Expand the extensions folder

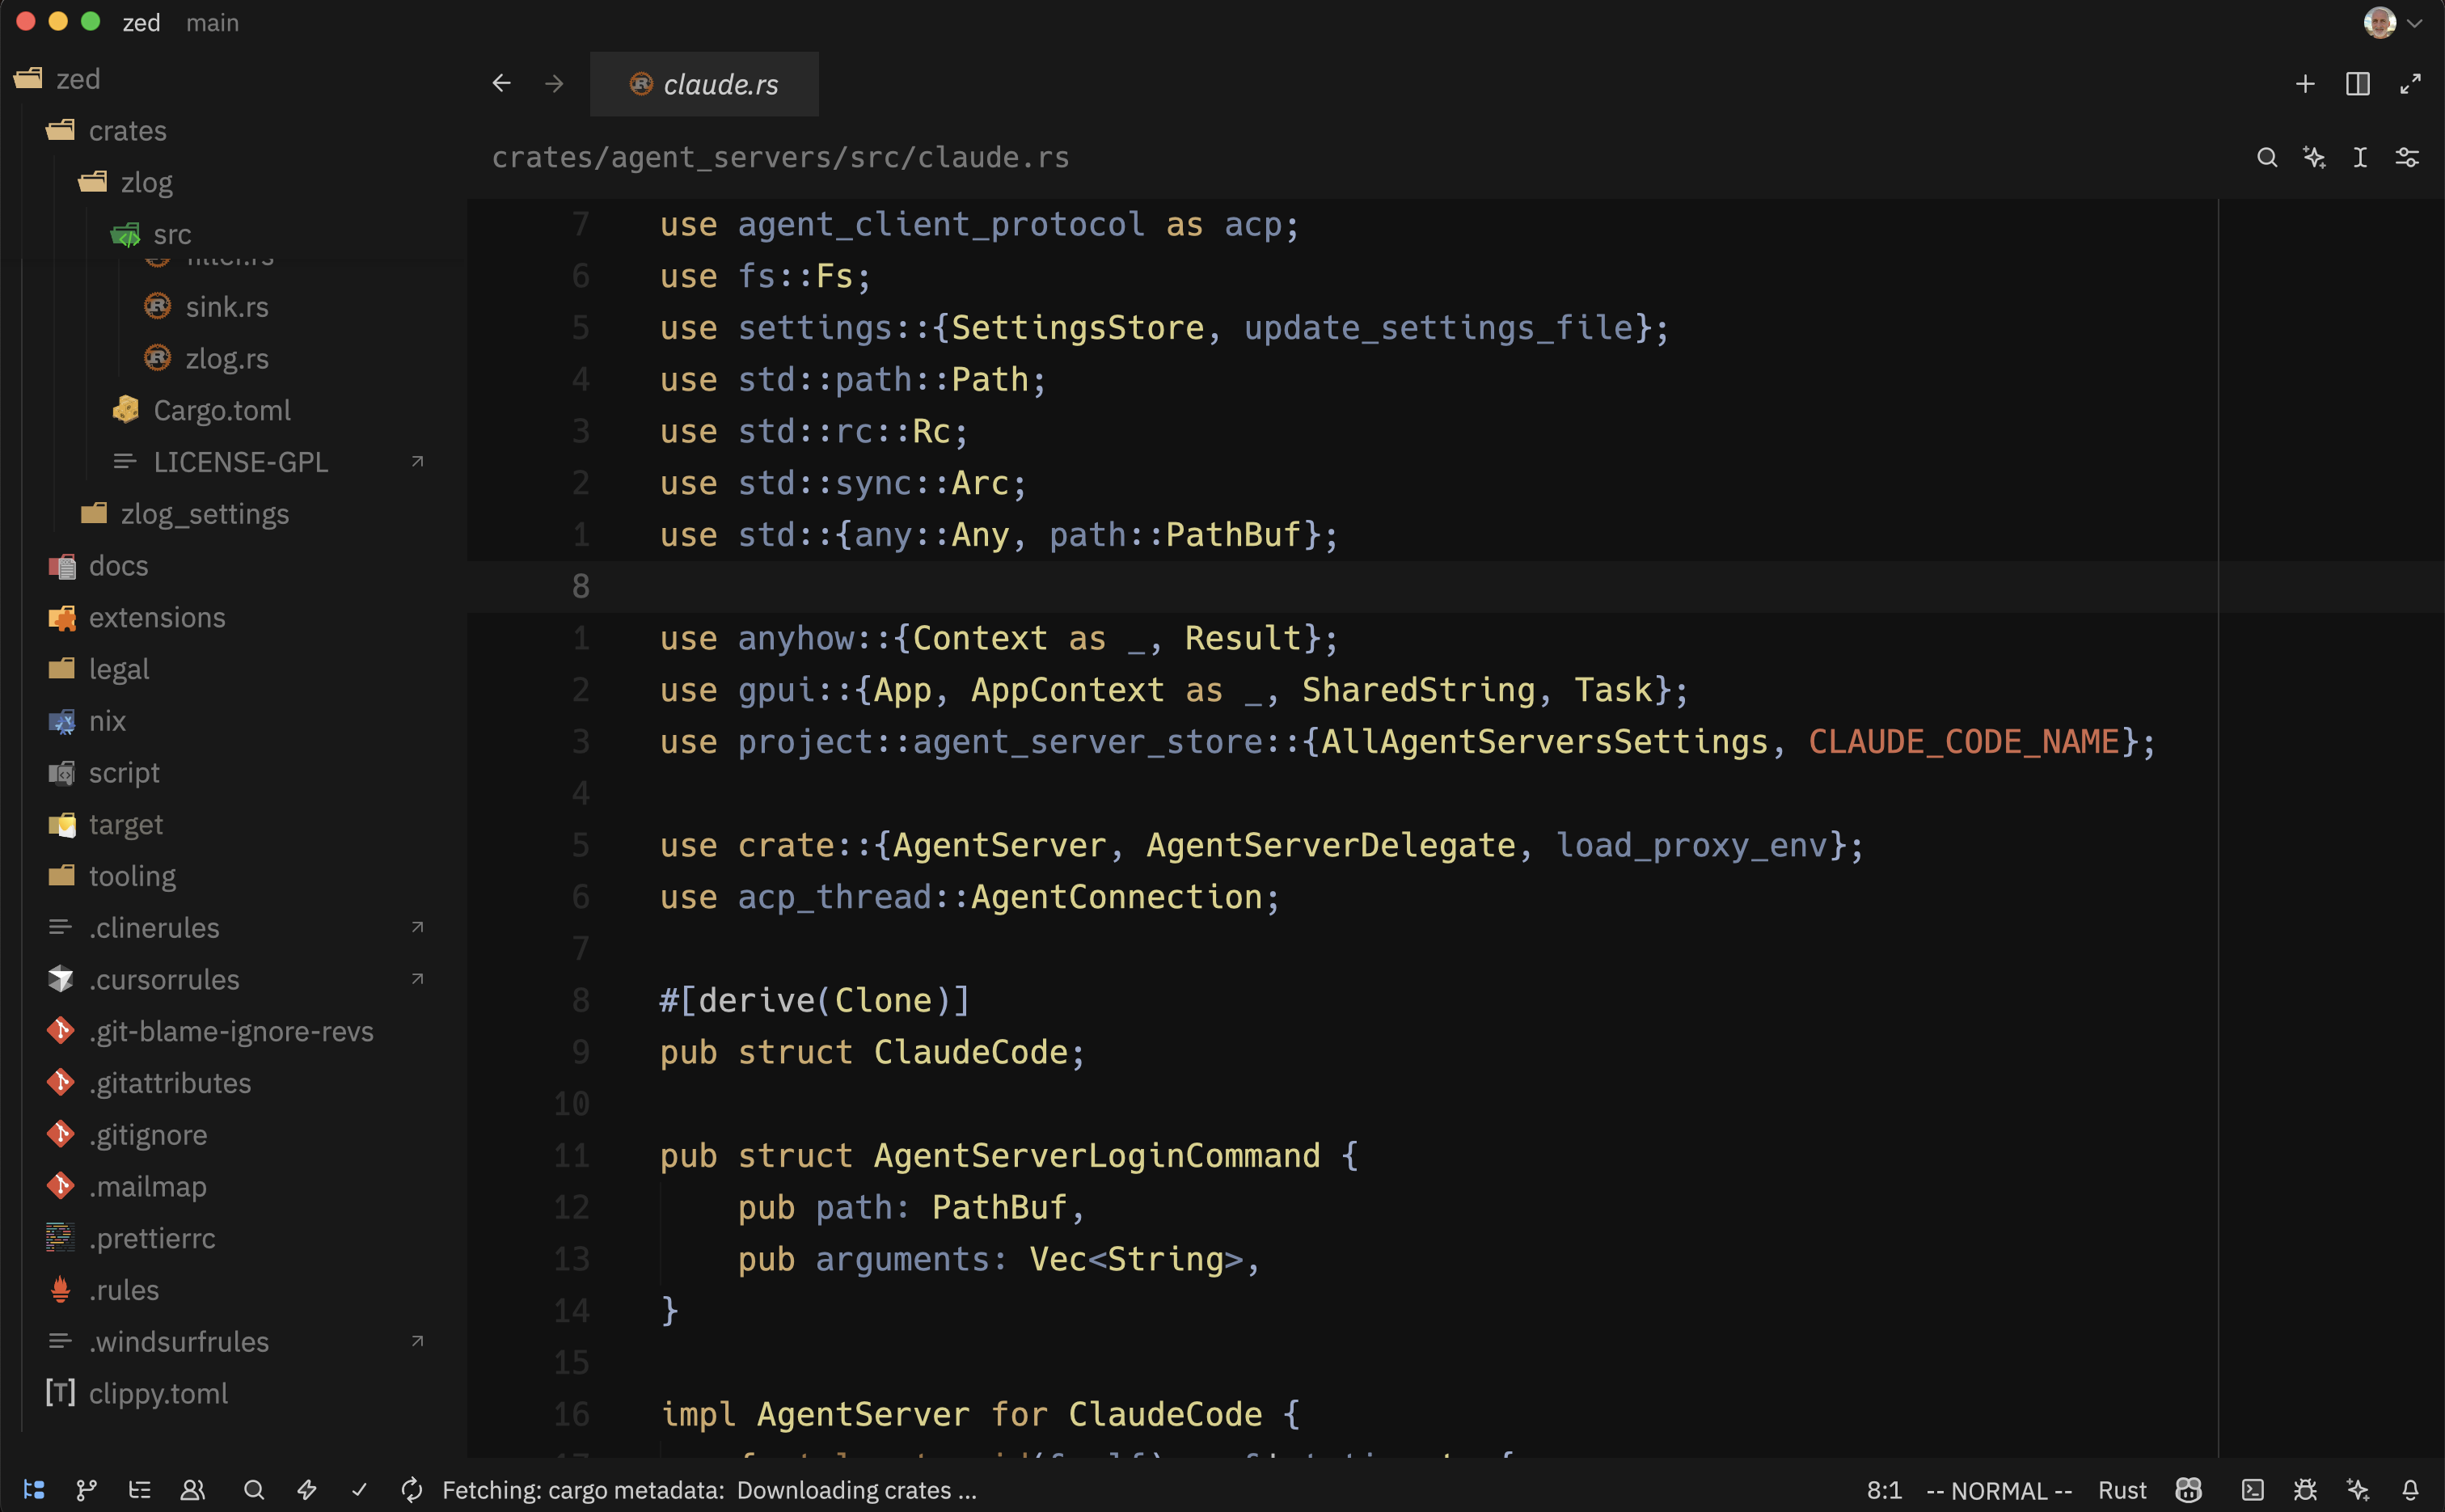pyautogui.click(x=233, y=618)
